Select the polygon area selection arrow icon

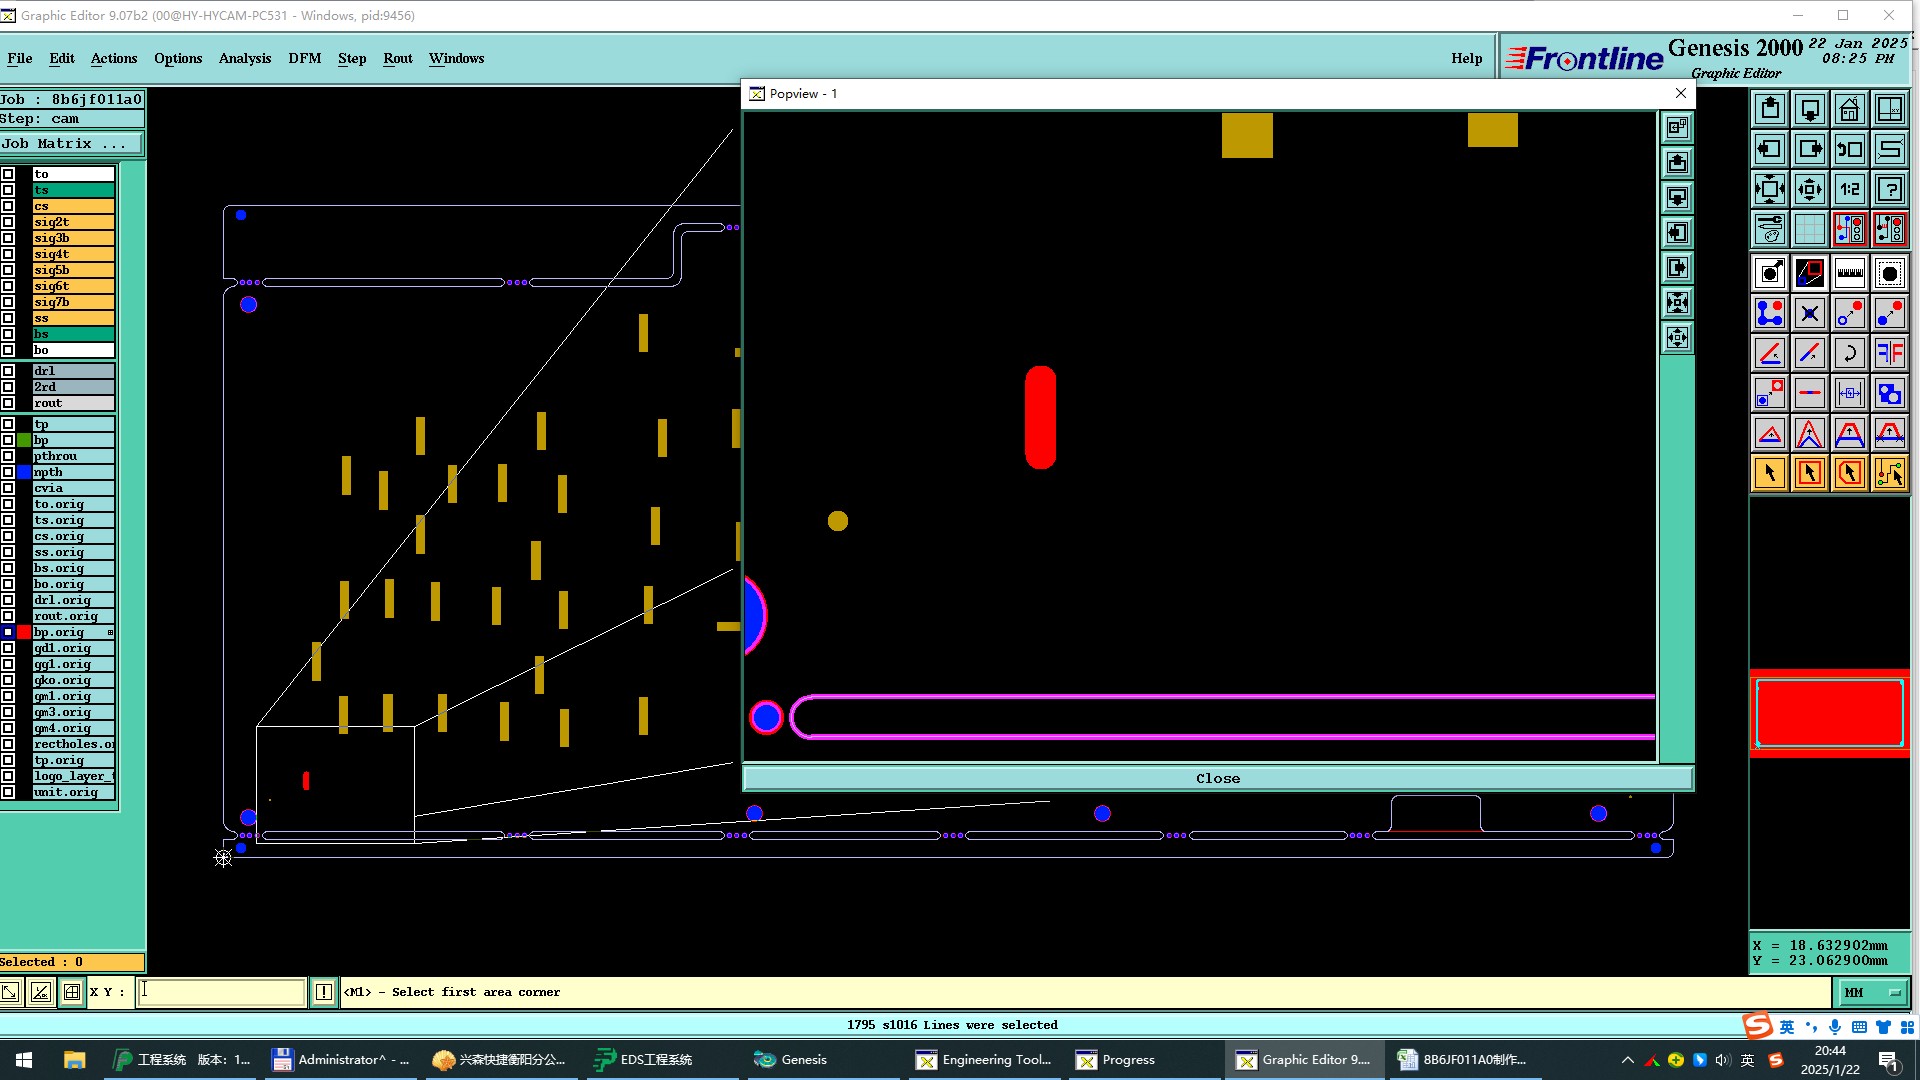1849,473
